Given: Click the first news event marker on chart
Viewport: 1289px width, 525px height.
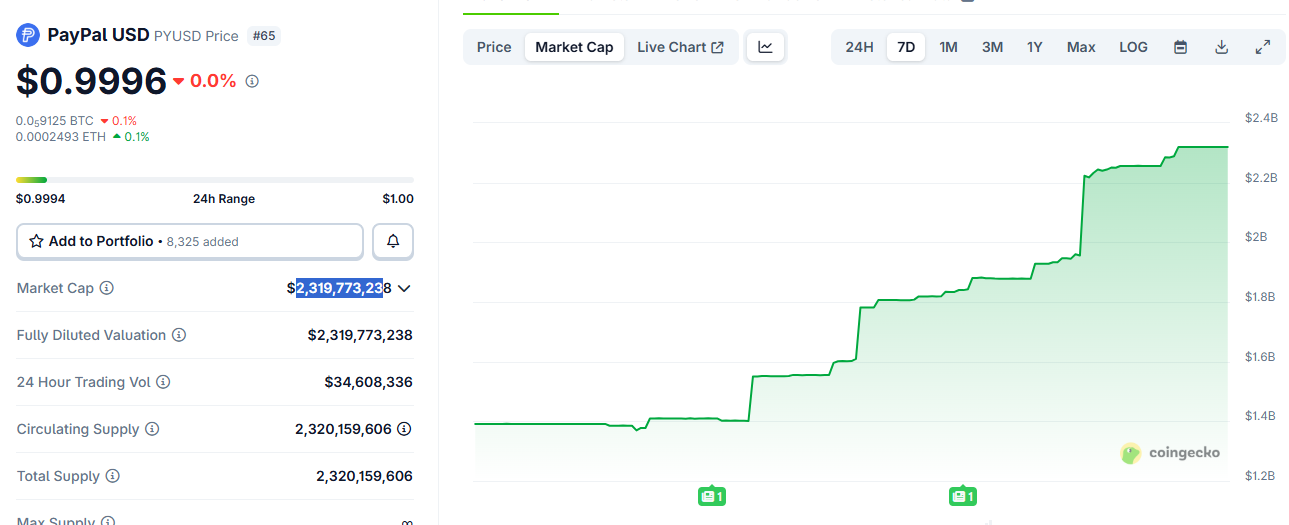Looking at the screenshot, I should [x=711, y=495].
